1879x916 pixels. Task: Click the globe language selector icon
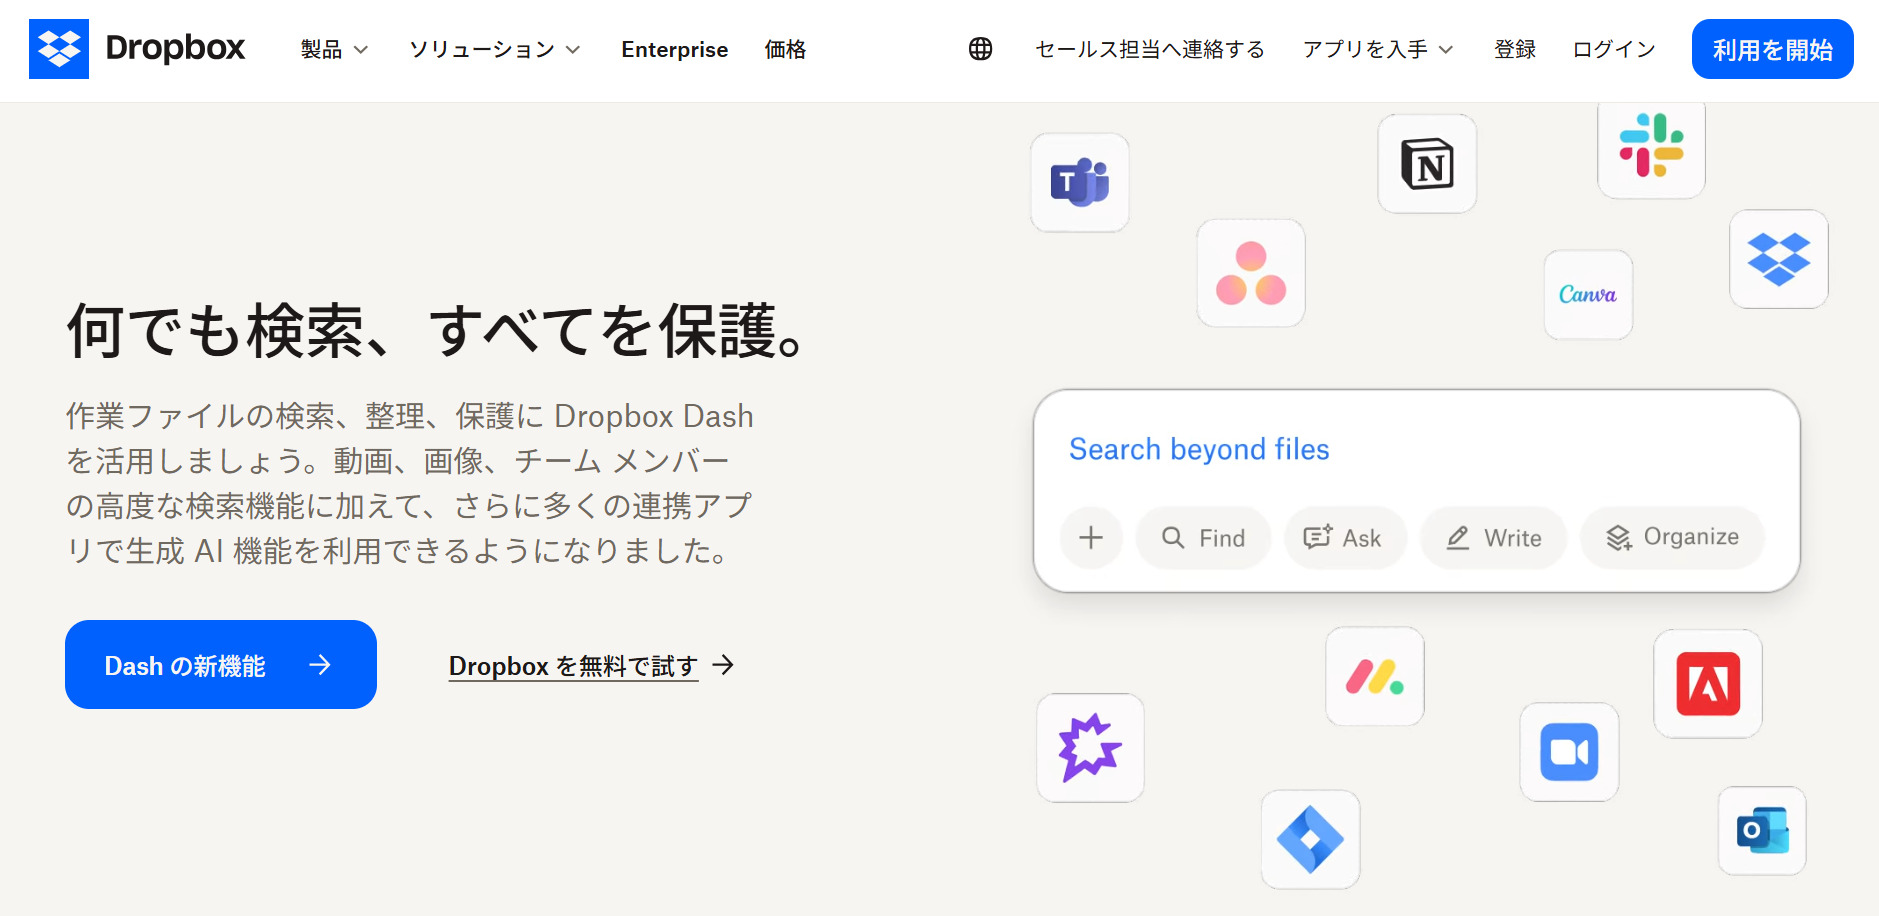(x=980, y=48)
